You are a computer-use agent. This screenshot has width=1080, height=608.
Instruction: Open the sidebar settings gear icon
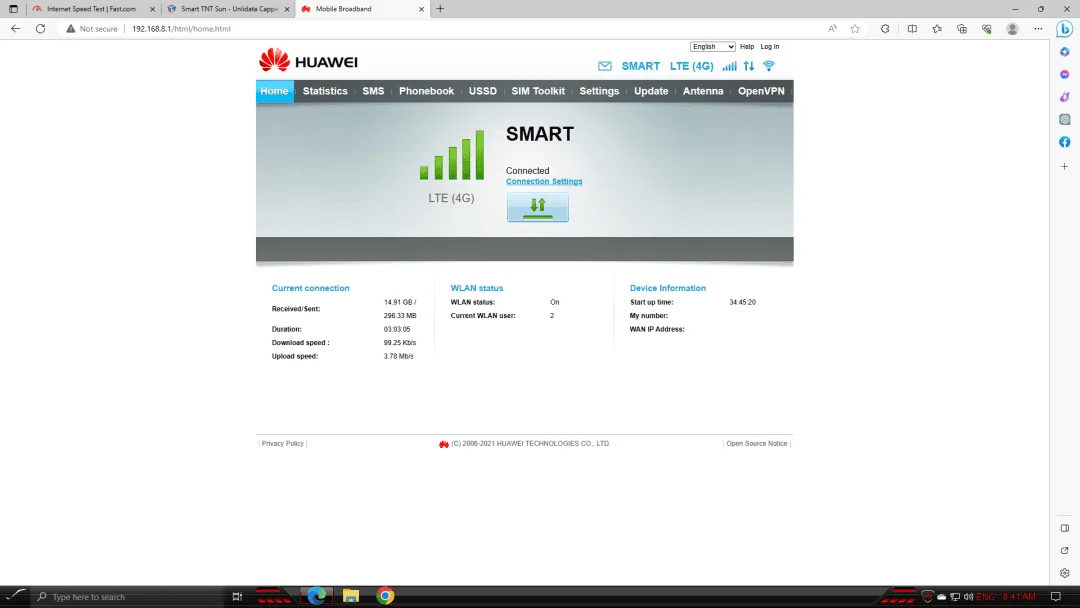(1065, 573)
